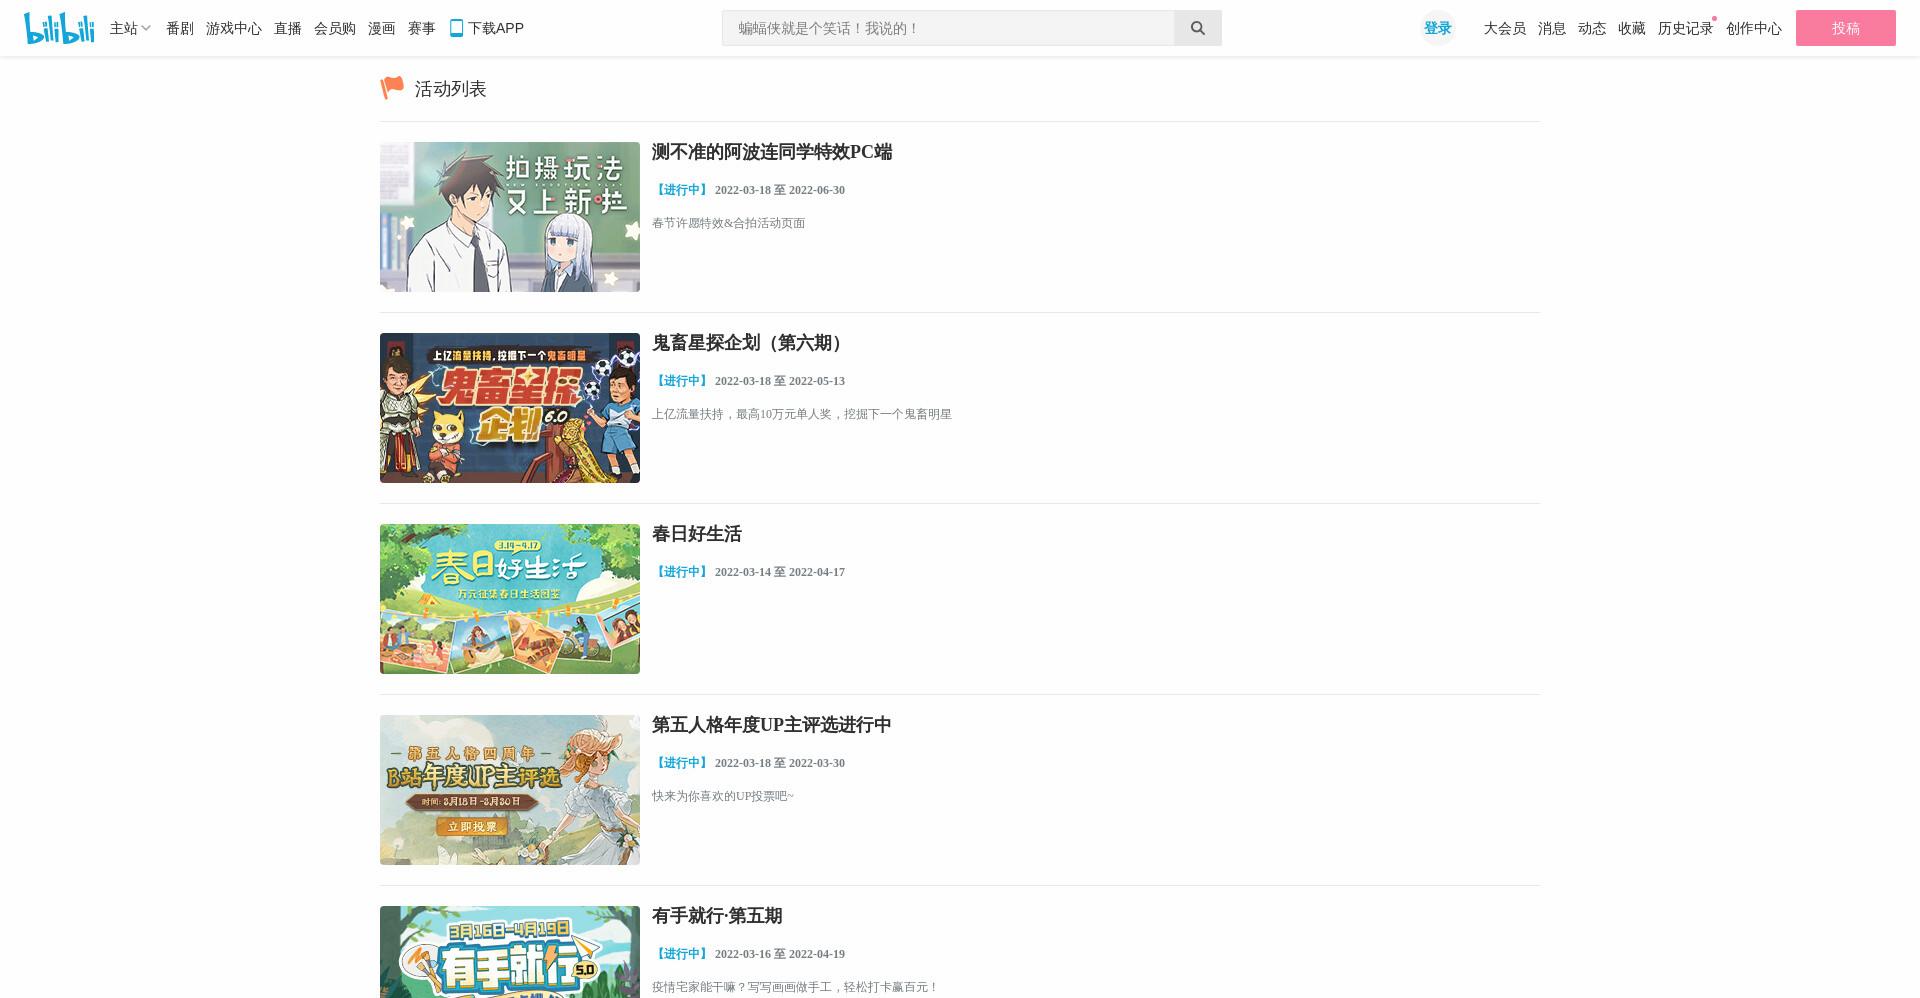Click the date 2022-03-14 至 2022-04-17
1920x998 pixels.
tap(780, 572)
